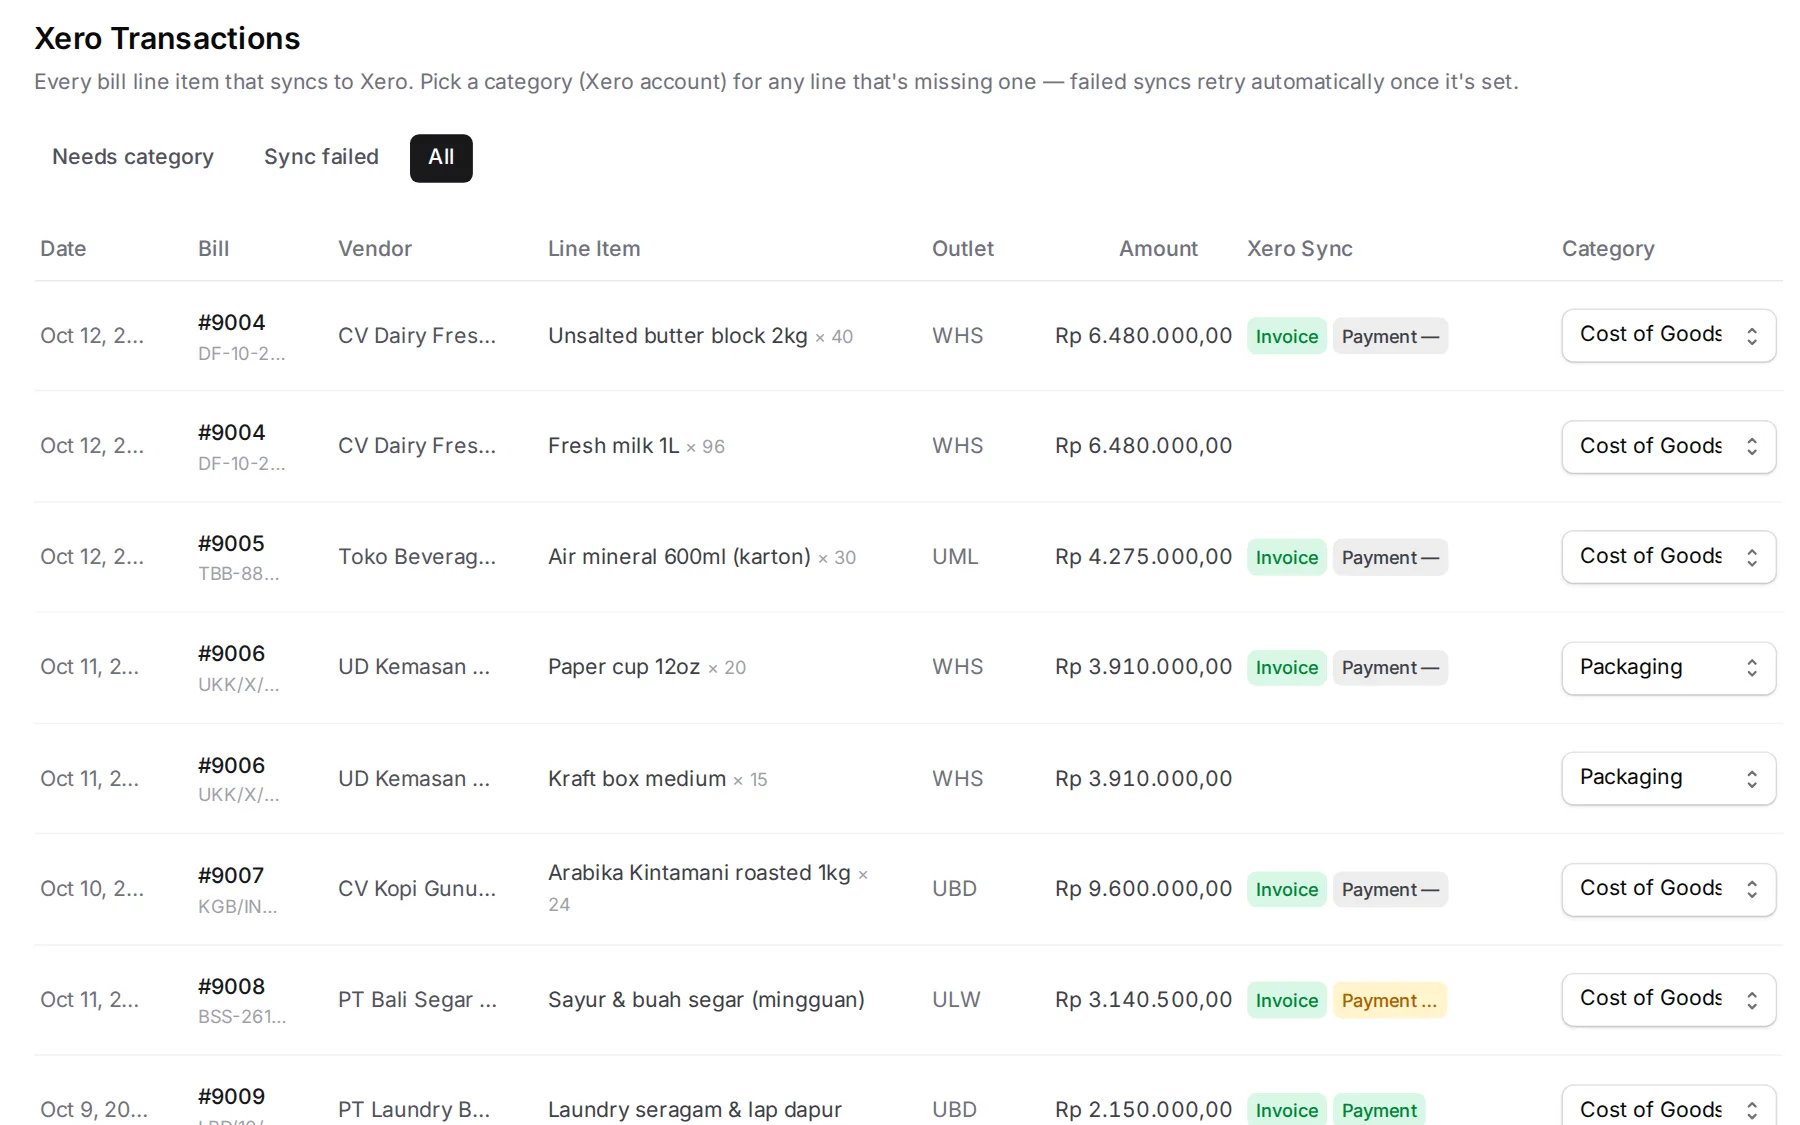The image size is (1800, 1125).
Task: Open category dropdown for Unsalted butter block row
Action: pyautogui.click(x=1668, y=336)
